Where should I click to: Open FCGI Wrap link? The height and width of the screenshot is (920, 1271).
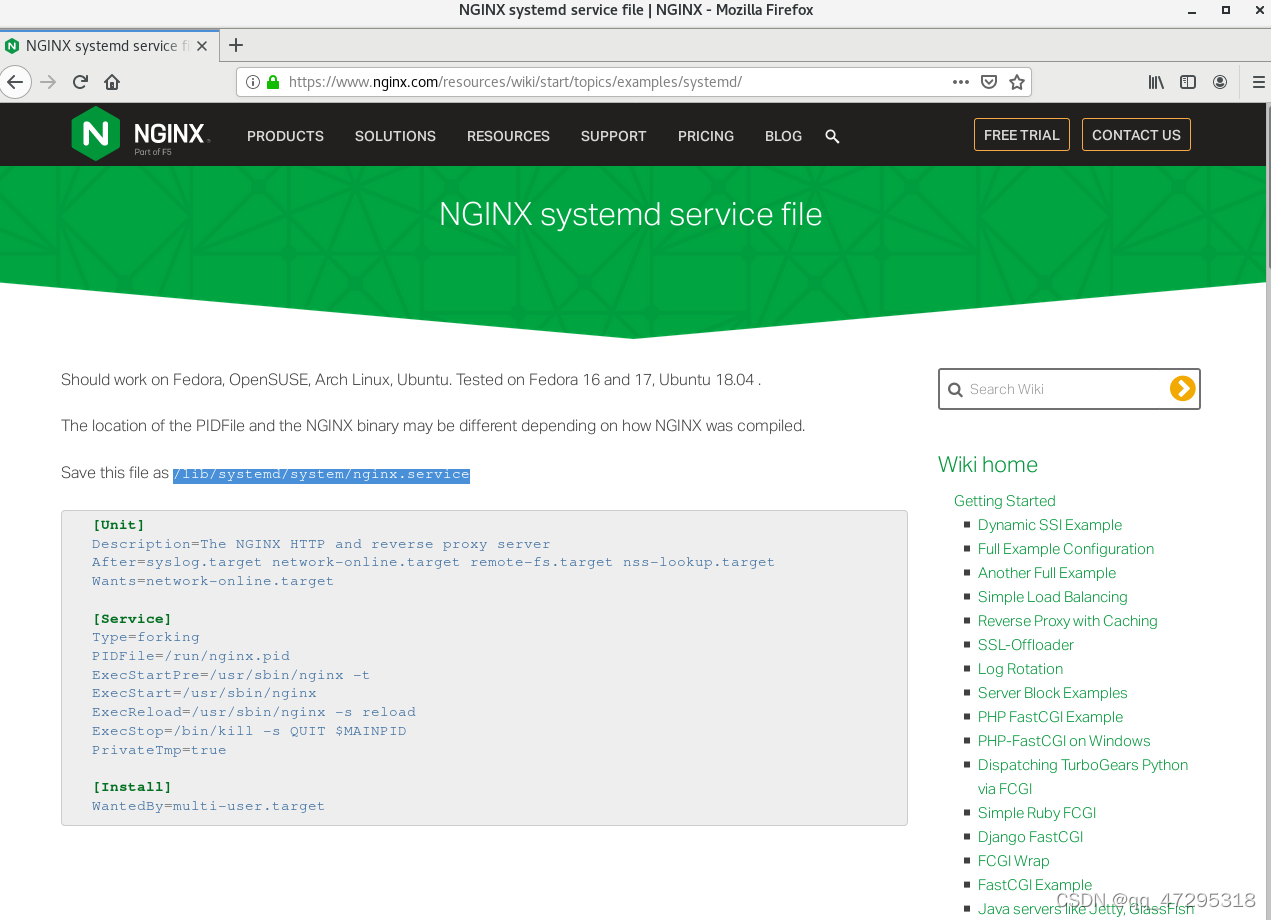(1014, 861)
